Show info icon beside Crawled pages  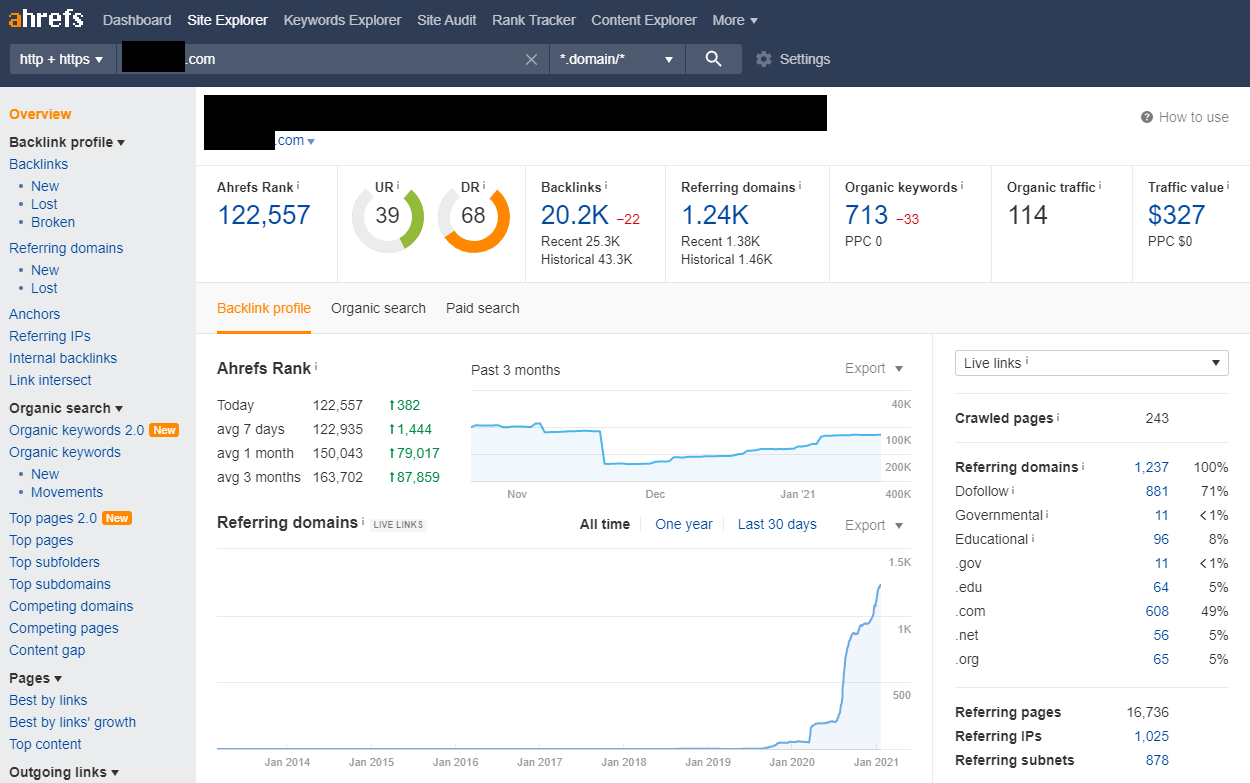coord(1058,418)
